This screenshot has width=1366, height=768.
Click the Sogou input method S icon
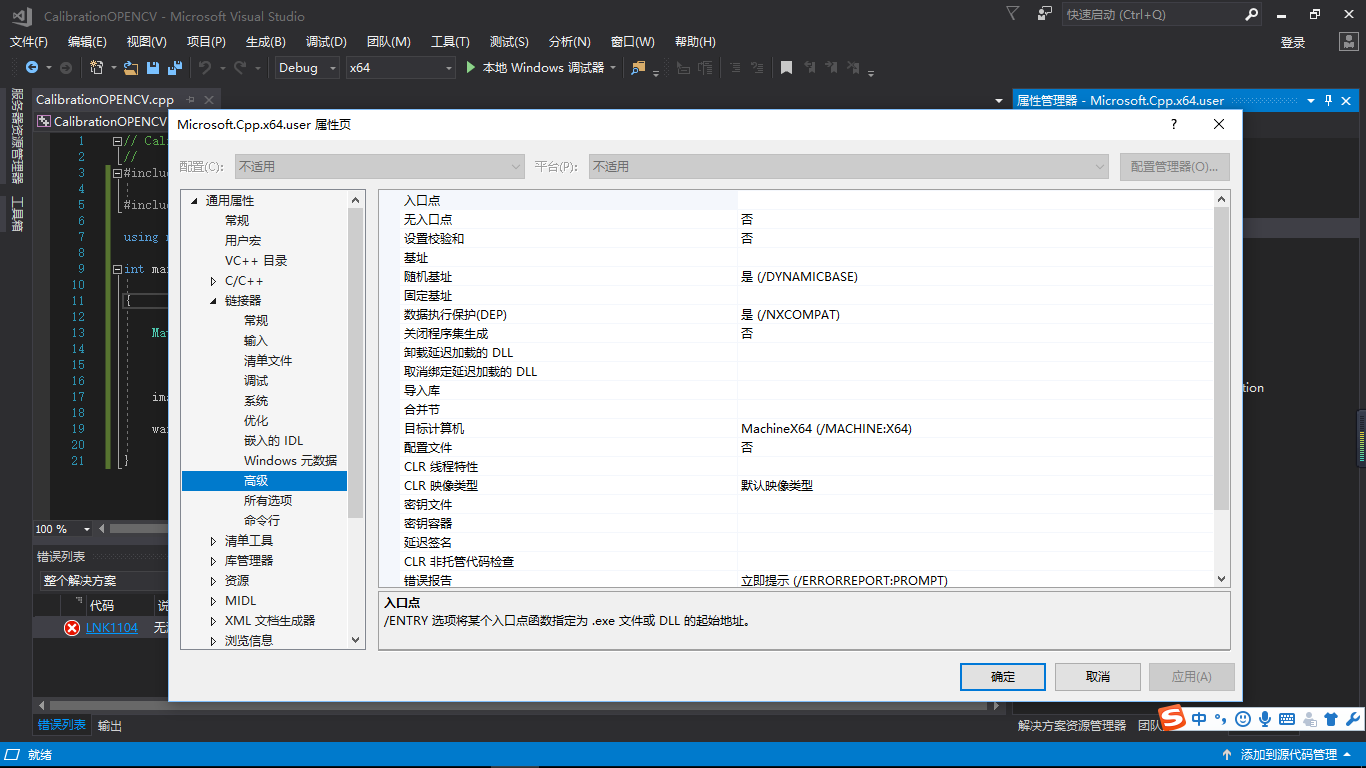point(1172,718)
